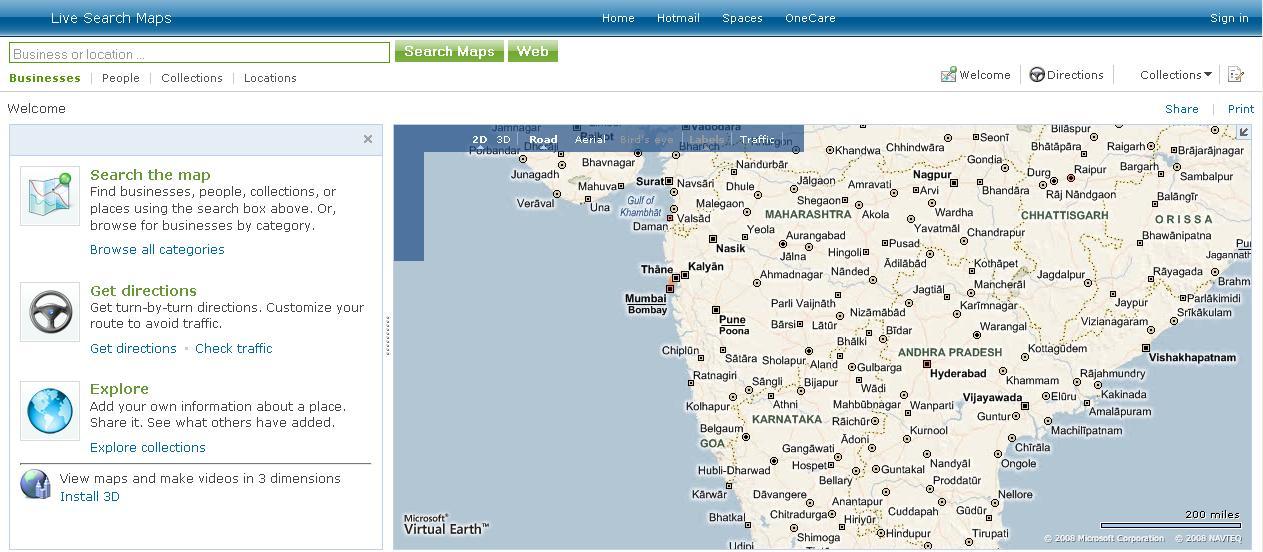The height and width of the screenshot is (552, 1263).
Task: Switch map to 3D mode
Action: coord(503,140)
